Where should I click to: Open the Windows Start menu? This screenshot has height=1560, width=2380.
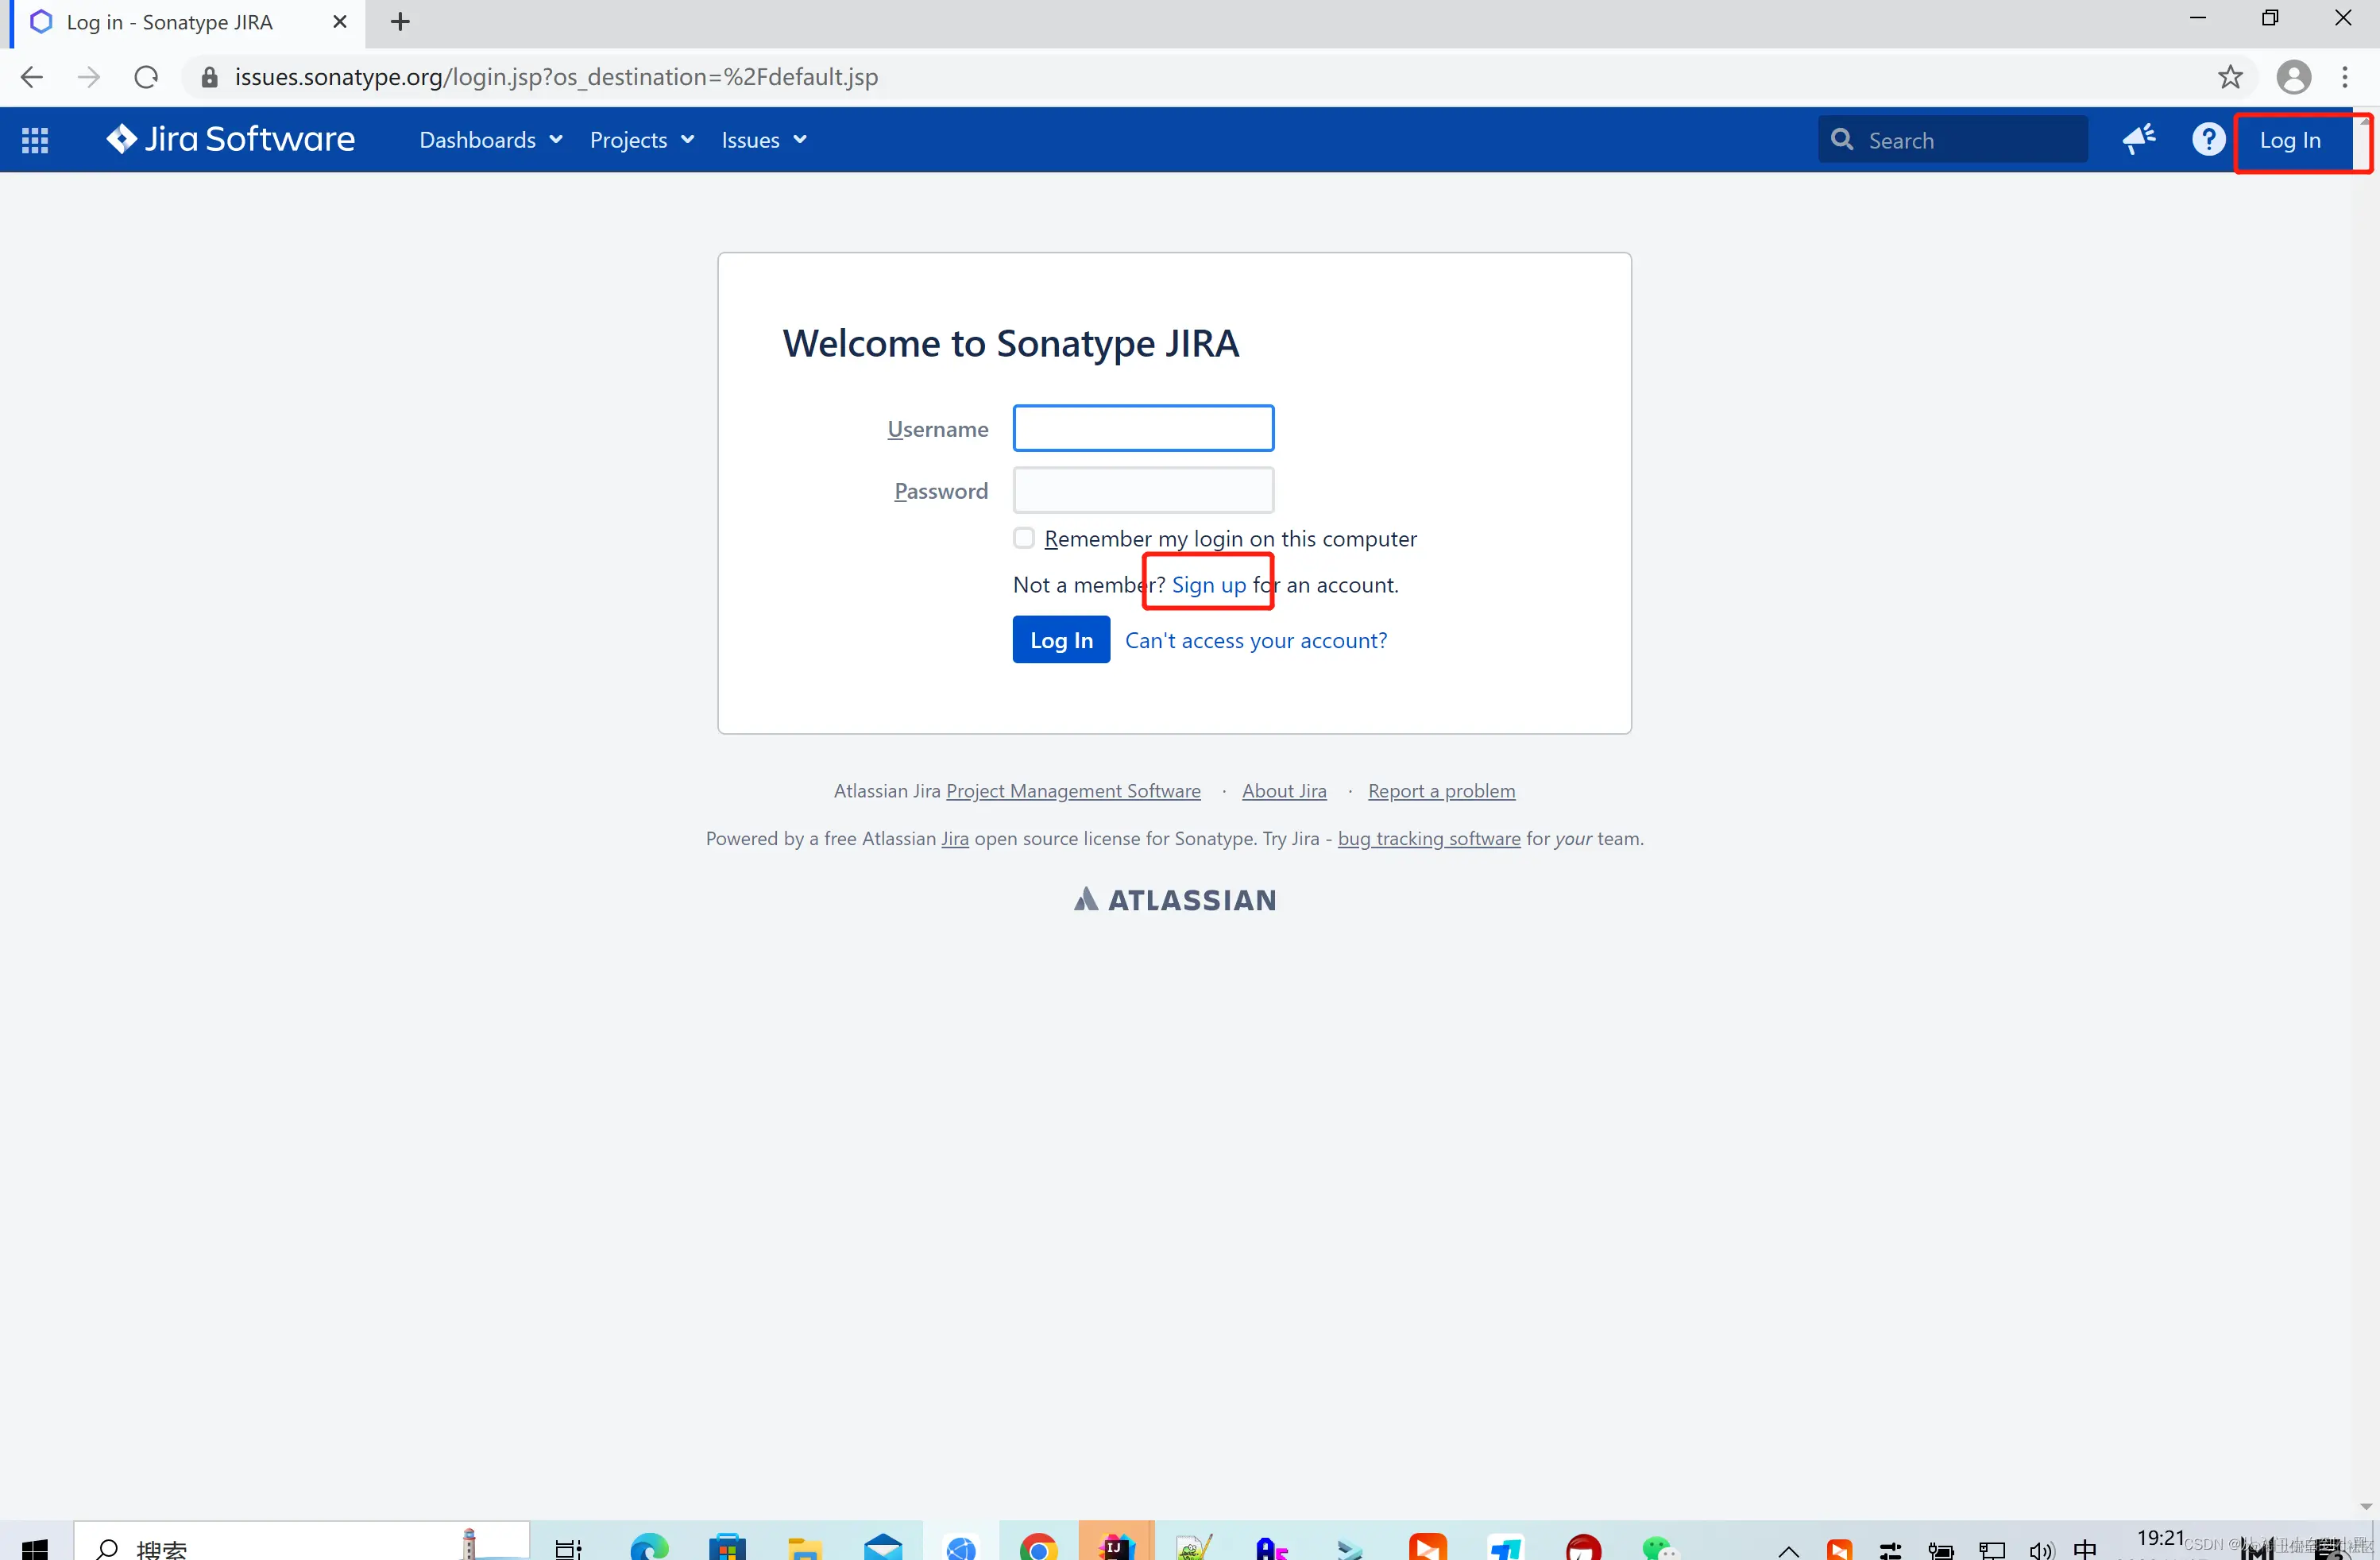(x=35, y=1548)
